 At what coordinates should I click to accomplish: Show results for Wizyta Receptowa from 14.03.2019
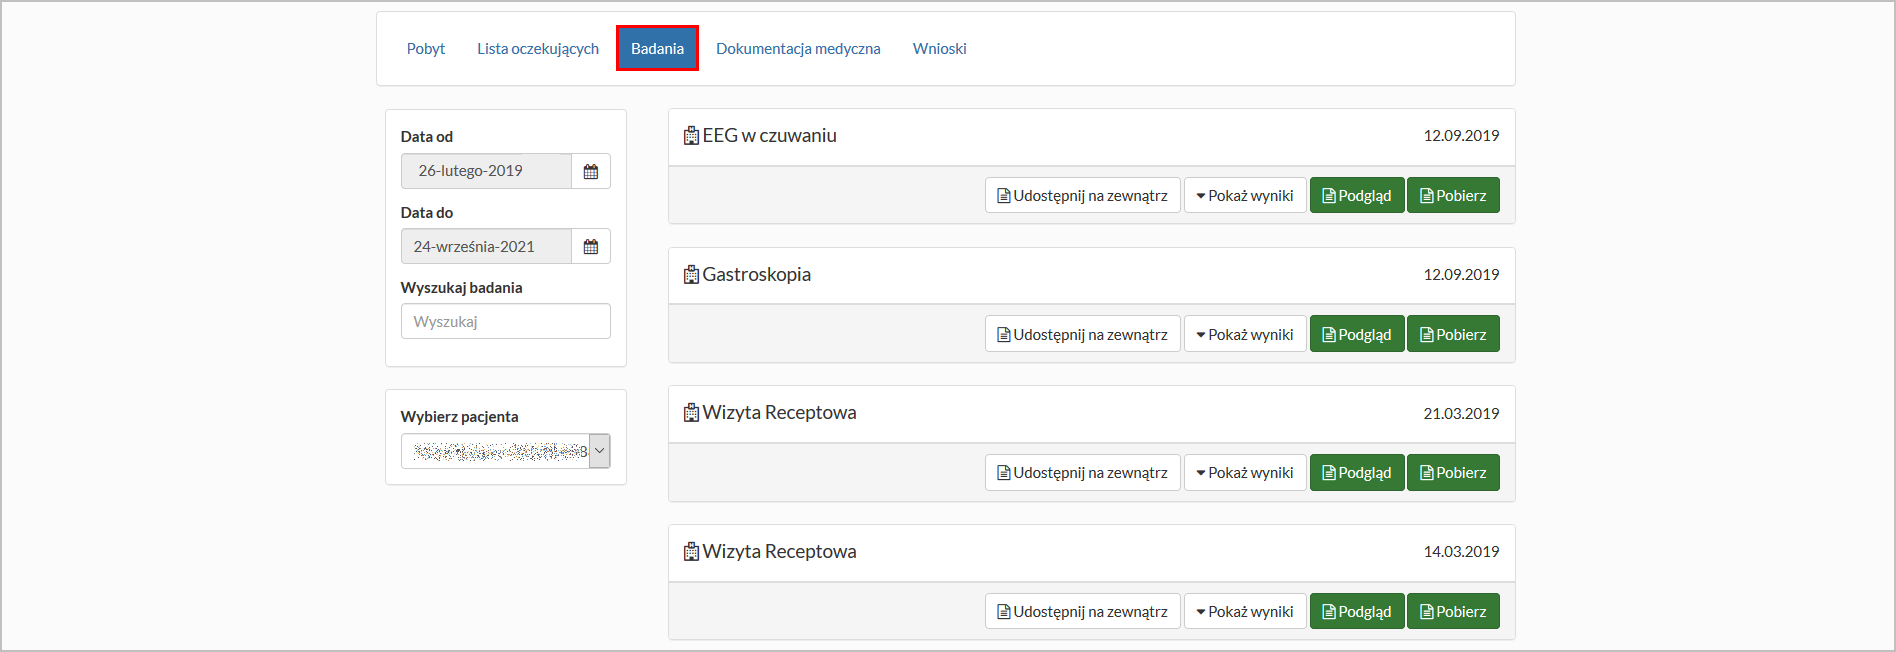(x=1244, y=612)
